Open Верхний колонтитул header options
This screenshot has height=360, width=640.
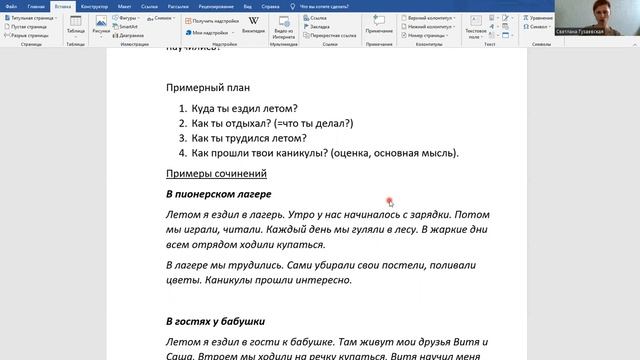point(429,18)
